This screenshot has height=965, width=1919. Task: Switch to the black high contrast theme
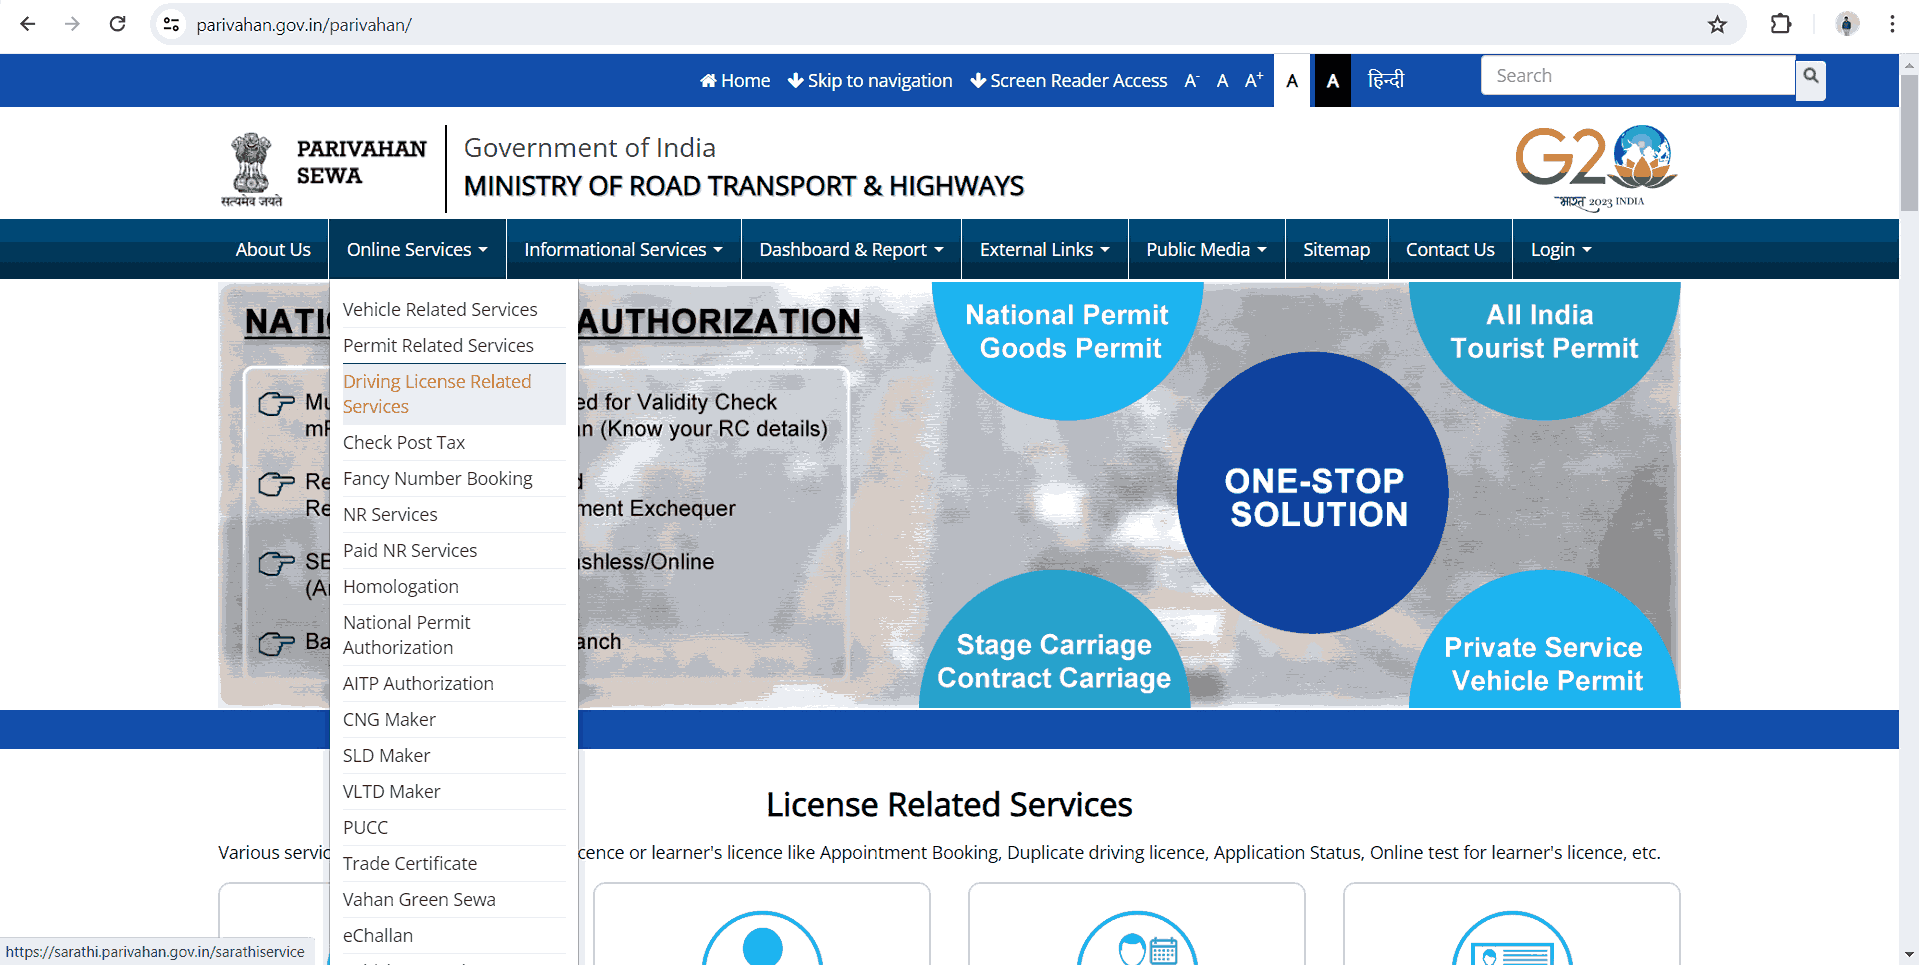pos(1332,81)
